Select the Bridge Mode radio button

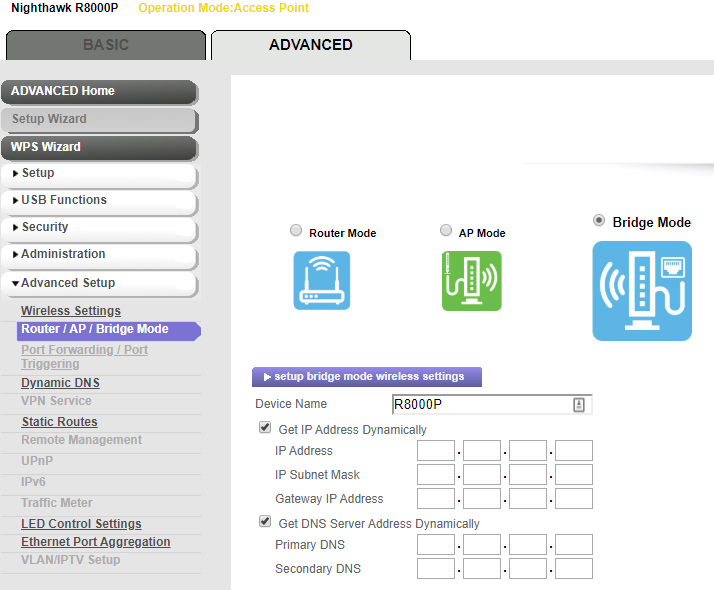click(599, 221)
